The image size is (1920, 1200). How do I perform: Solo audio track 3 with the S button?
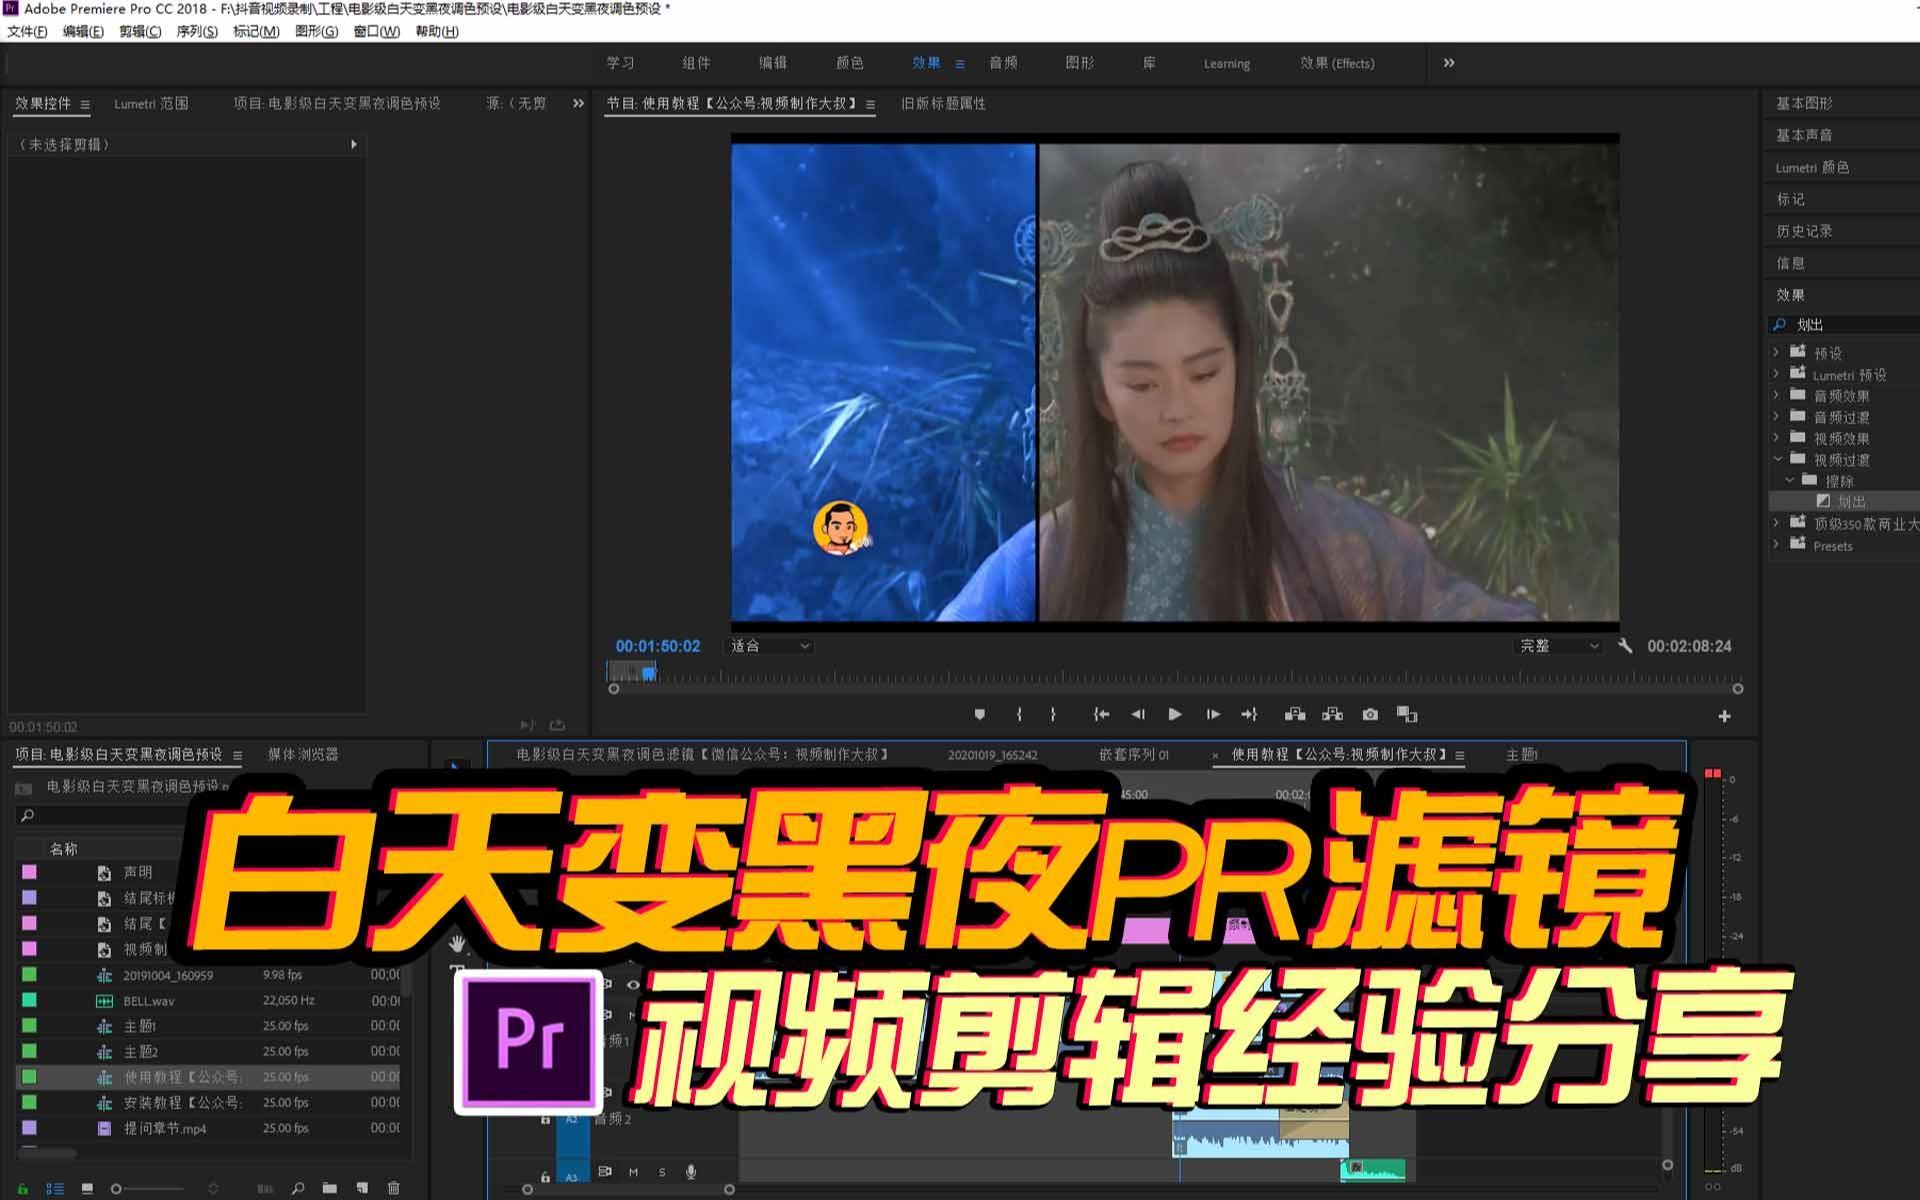click(x=663, y=1172)
